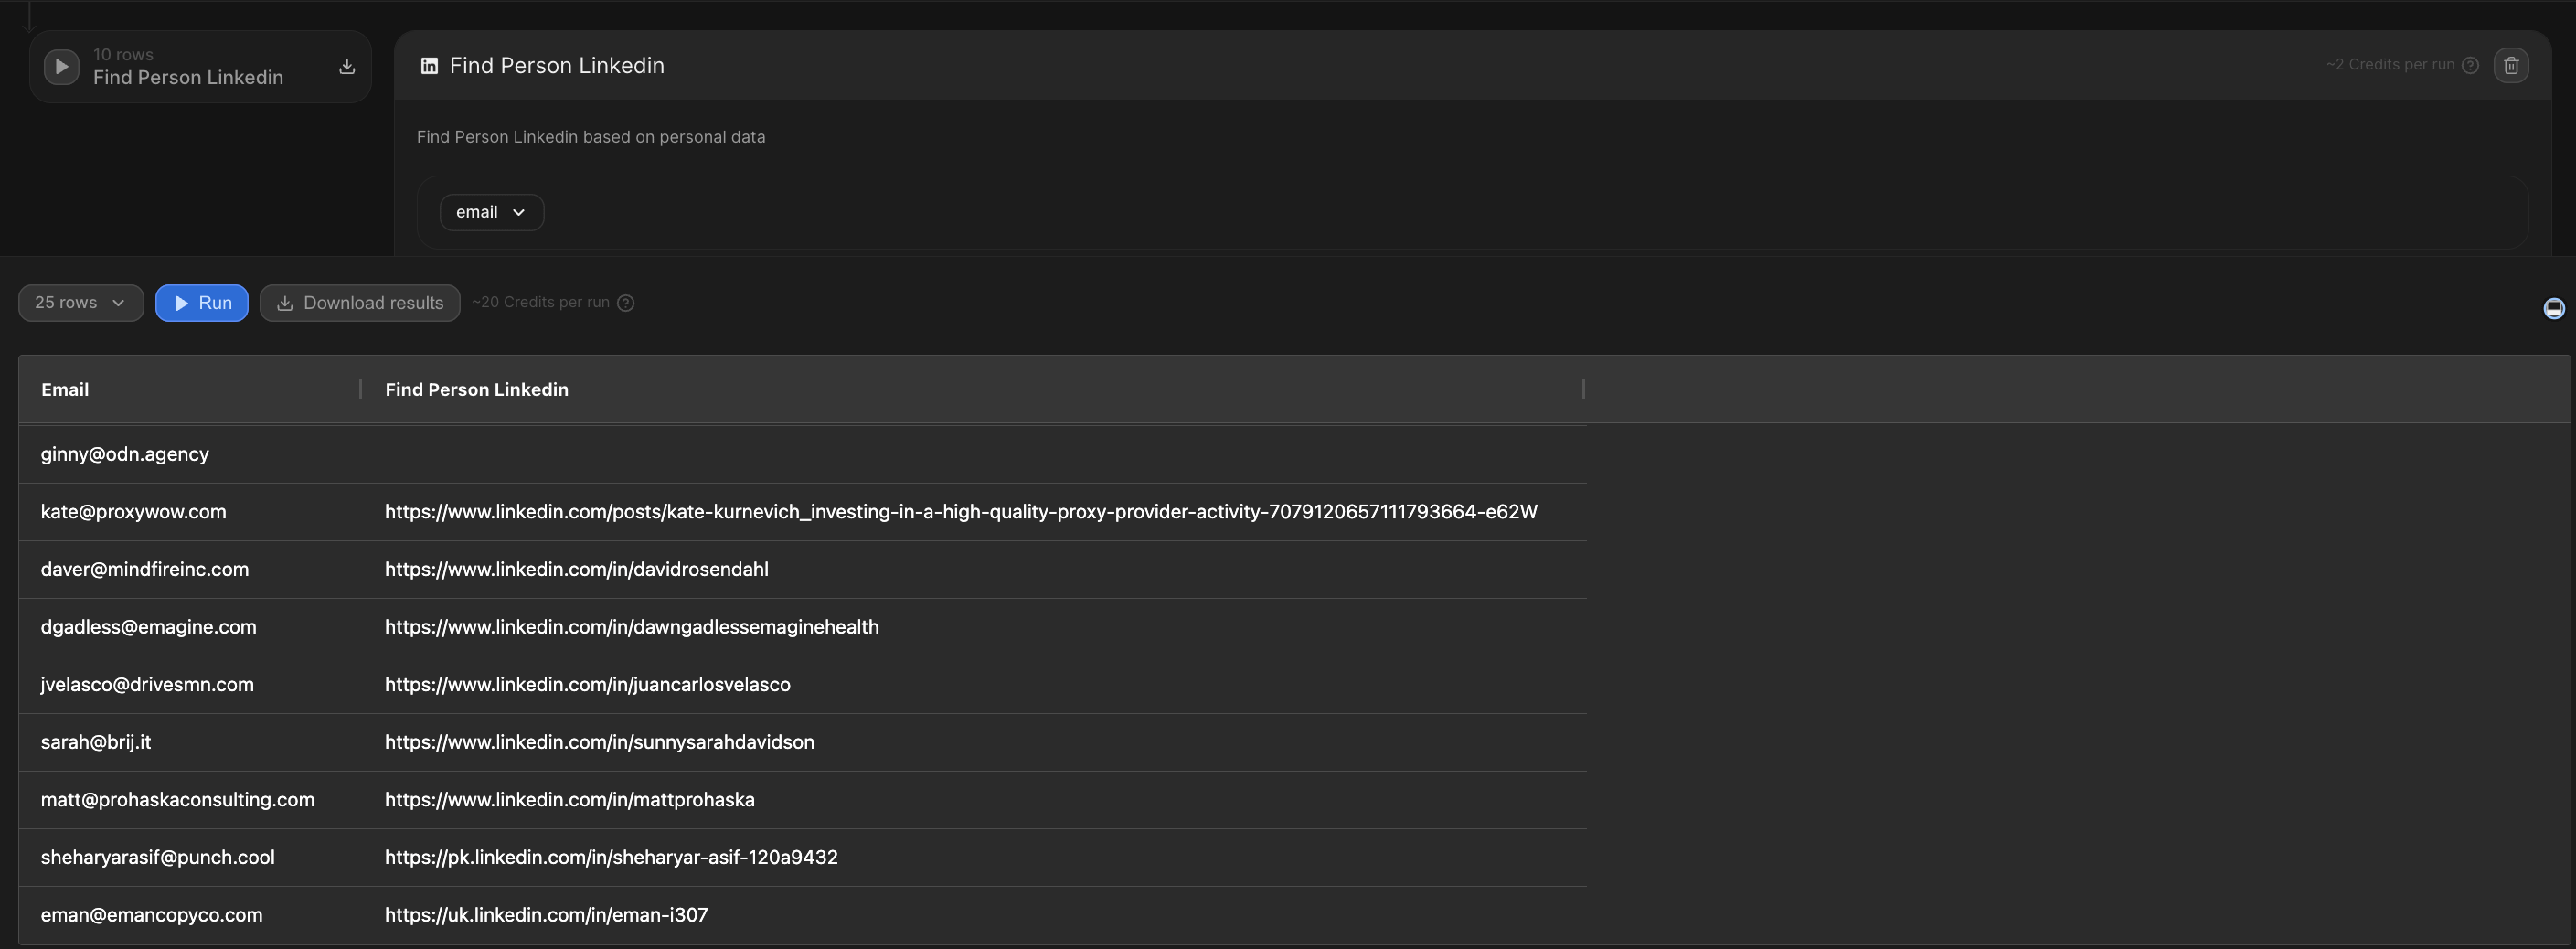Image resolution: width=2576 pixels, height=949 pixels.
Task: Click the Find Person Linkedin step card title
Action: point(188,77)
